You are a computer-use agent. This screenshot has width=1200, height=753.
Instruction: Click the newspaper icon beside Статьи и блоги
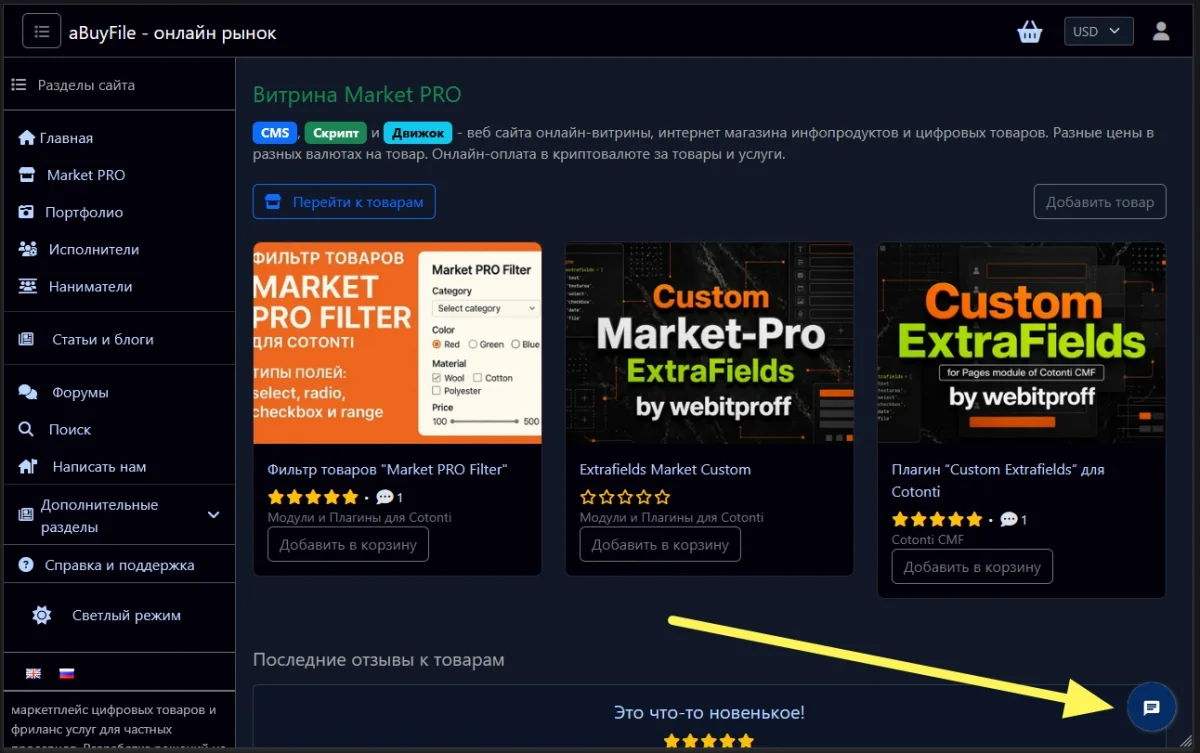27,340
